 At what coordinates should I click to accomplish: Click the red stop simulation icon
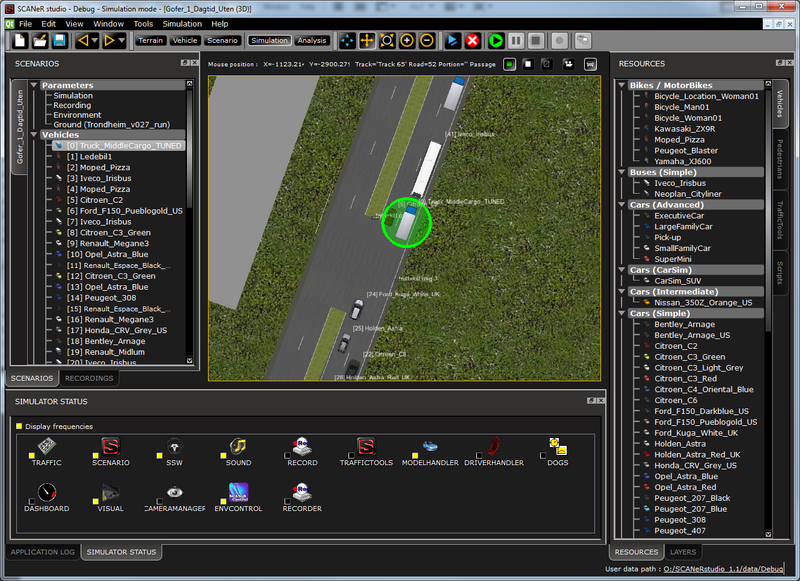click(472, 41)
